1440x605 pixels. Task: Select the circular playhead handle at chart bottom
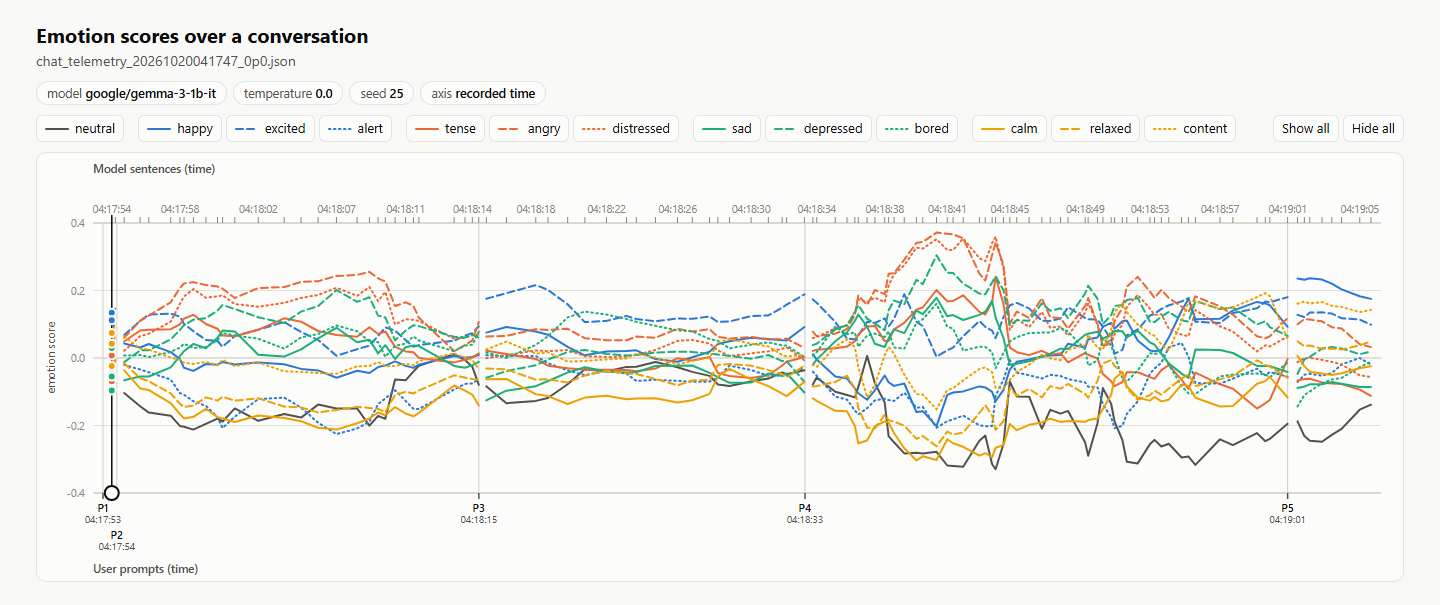(112, 492)
